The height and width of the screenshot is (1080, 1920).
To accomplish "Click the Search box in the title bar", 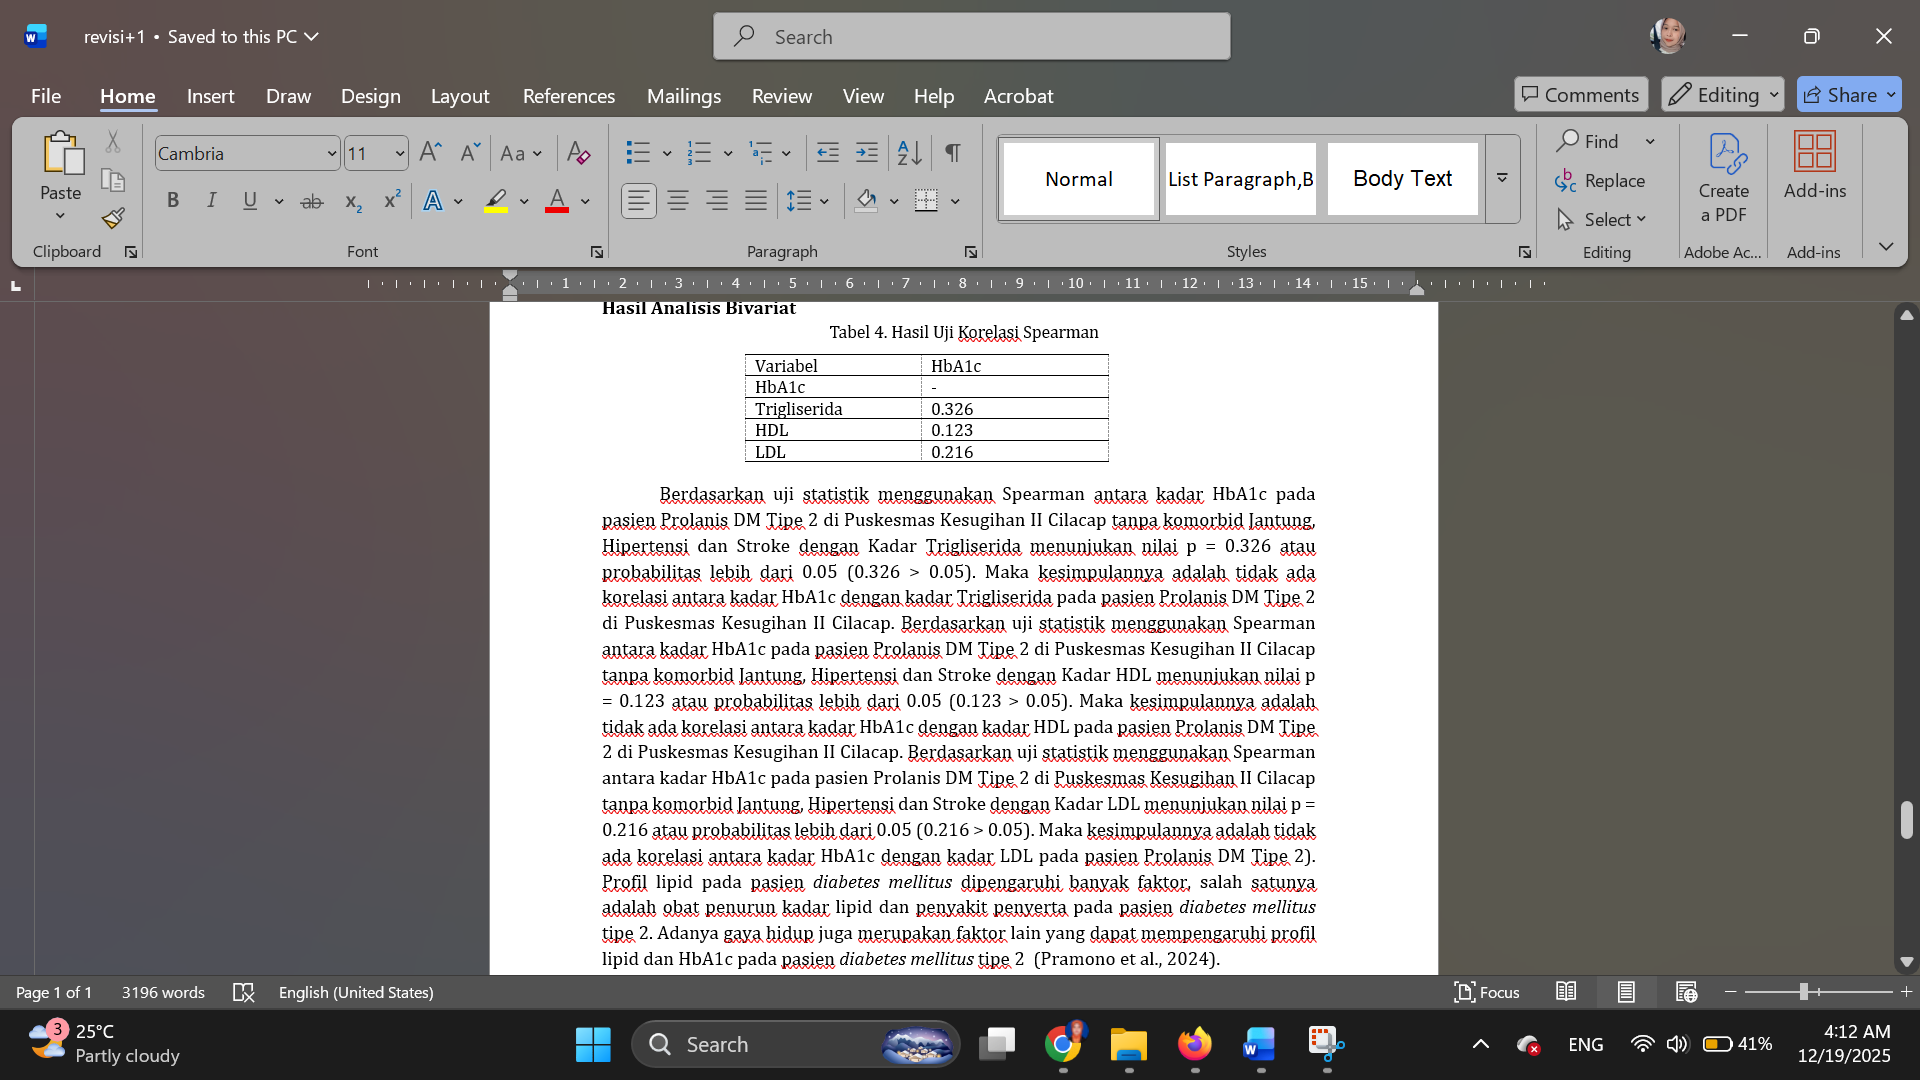I will coord(971,37).
